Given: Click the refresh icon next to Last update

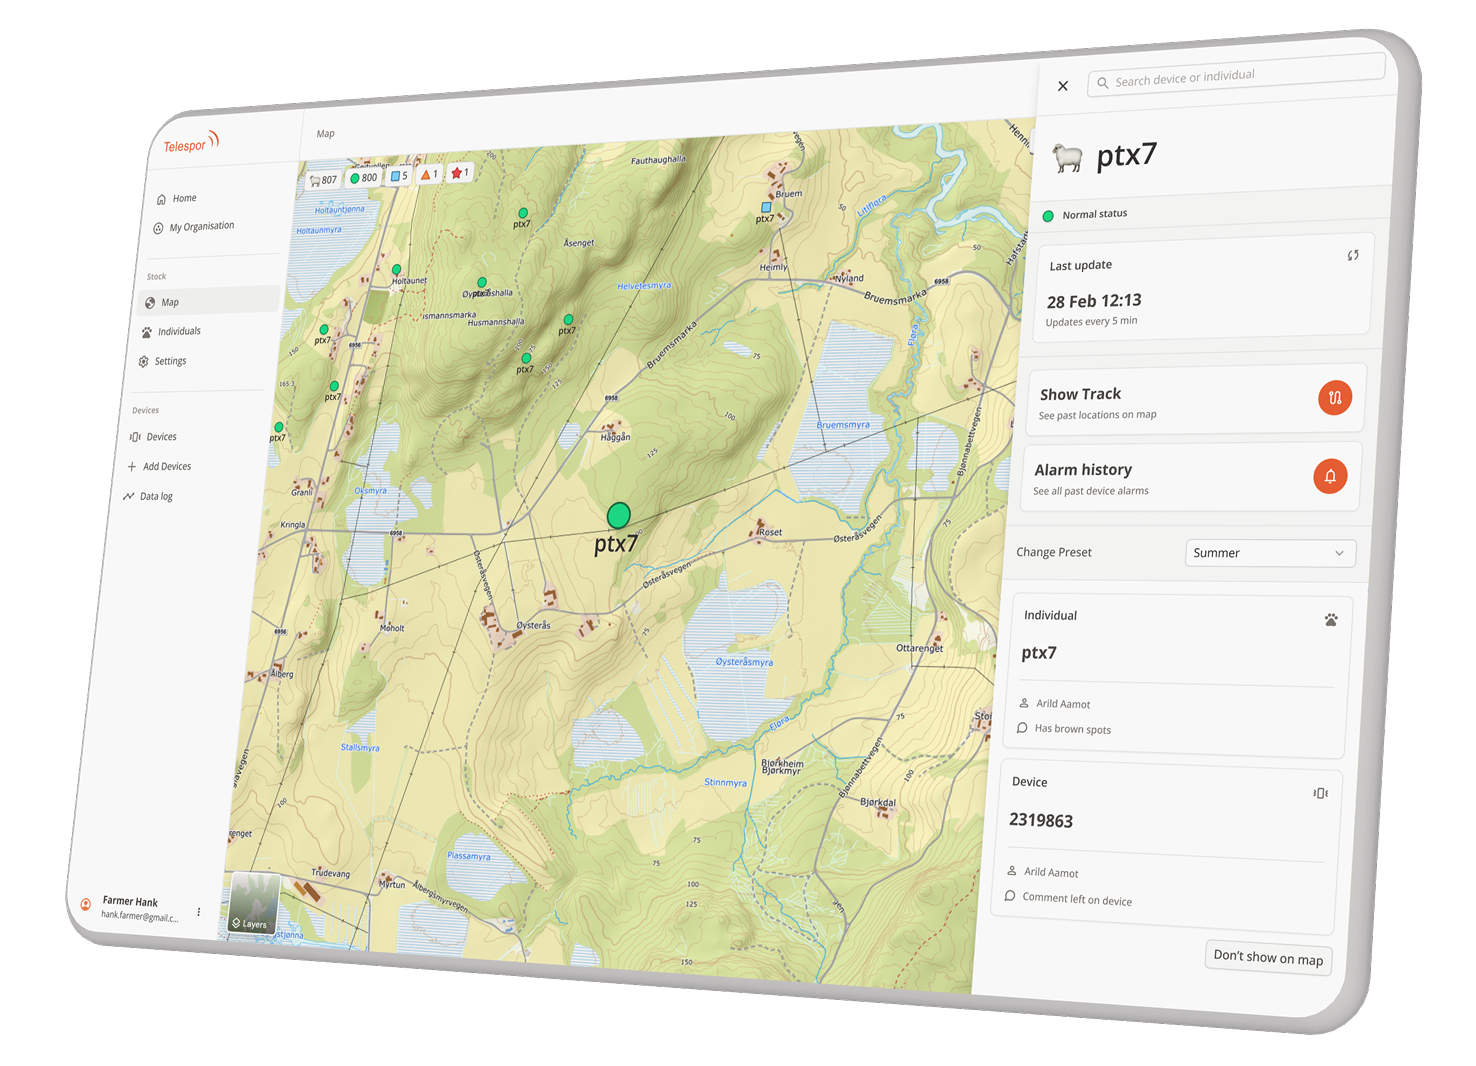Looking at the screenshot, I should click(x=1353, y=255).
